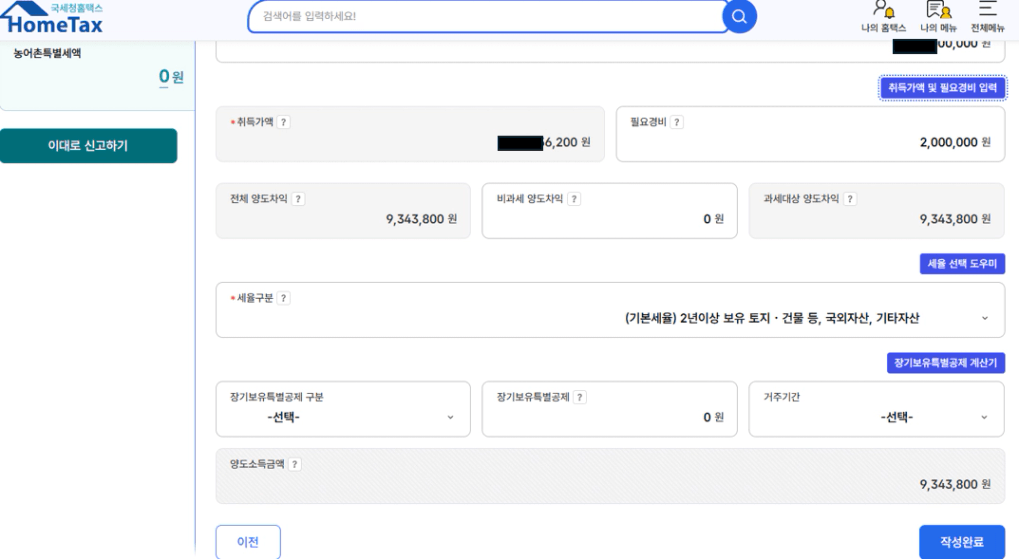The width and height of the screenshot is (1019, 559).
Task: Show help for 전체 양도차익
Action: tap(298, 199)
